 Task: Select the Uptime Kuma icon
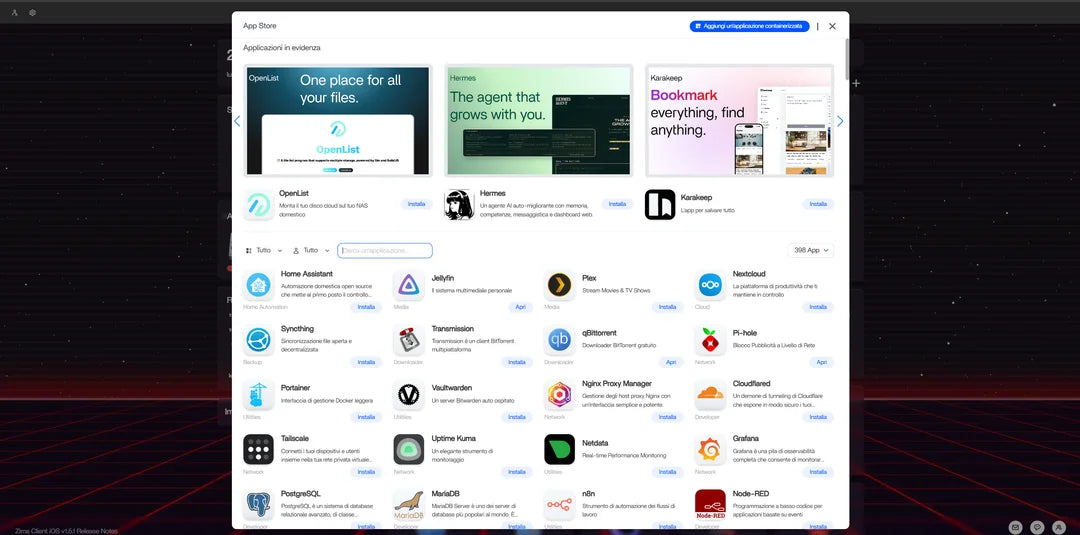click(408, 450)
